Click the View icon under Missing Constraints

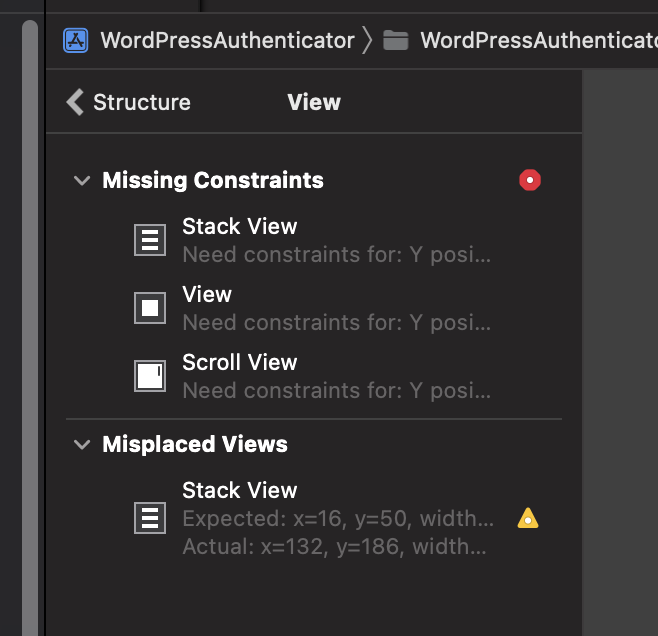(x=150, y=308)
